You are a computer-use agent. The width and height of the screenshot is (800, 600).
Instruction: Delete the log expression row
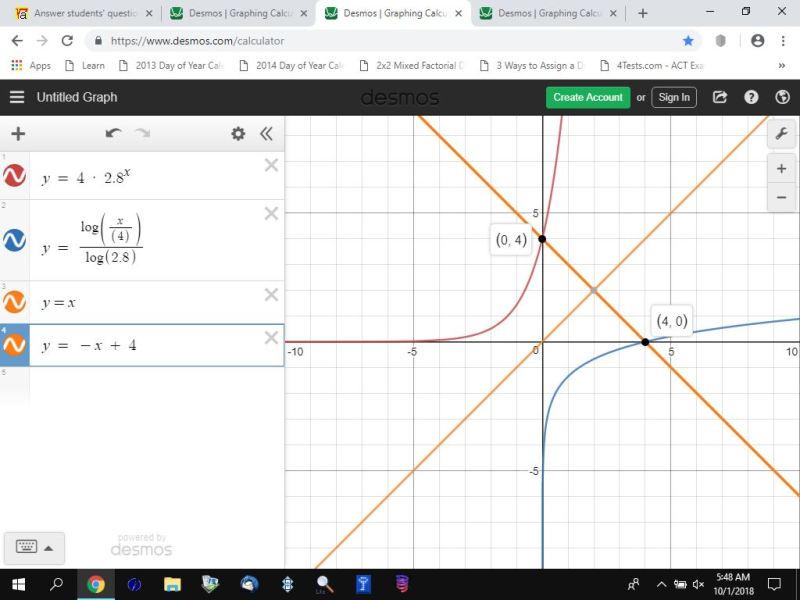[x=271, y=213]
